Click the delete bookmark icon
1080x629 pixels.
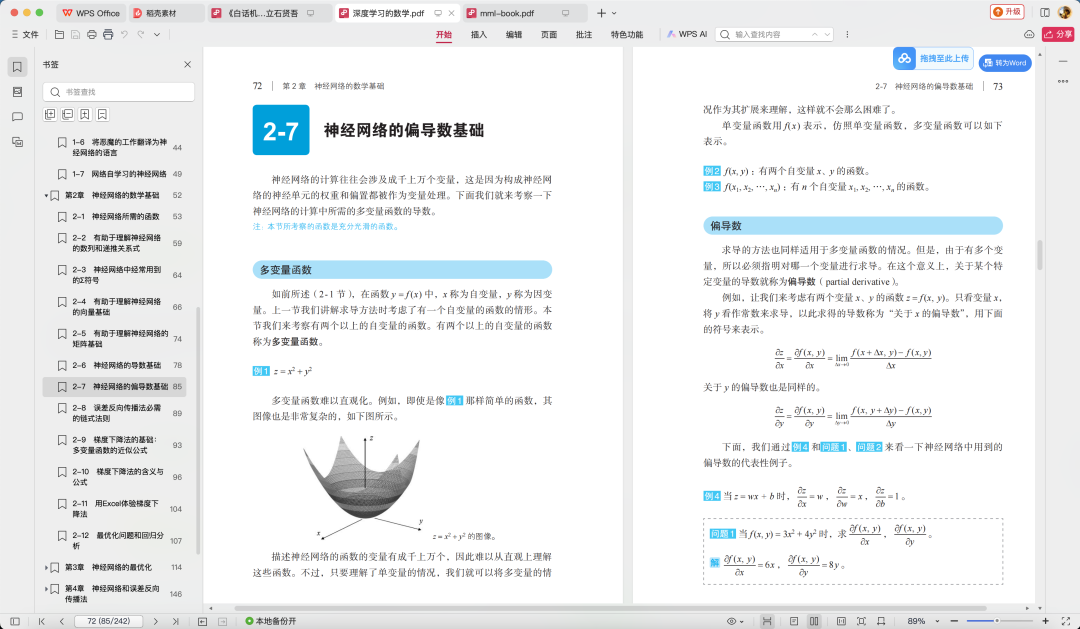pyautogui.click(x=102, y=114)
